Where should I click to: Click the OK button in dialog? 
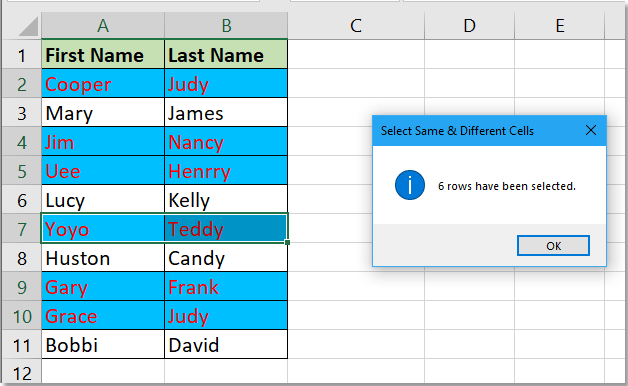(x=553, y=245)
